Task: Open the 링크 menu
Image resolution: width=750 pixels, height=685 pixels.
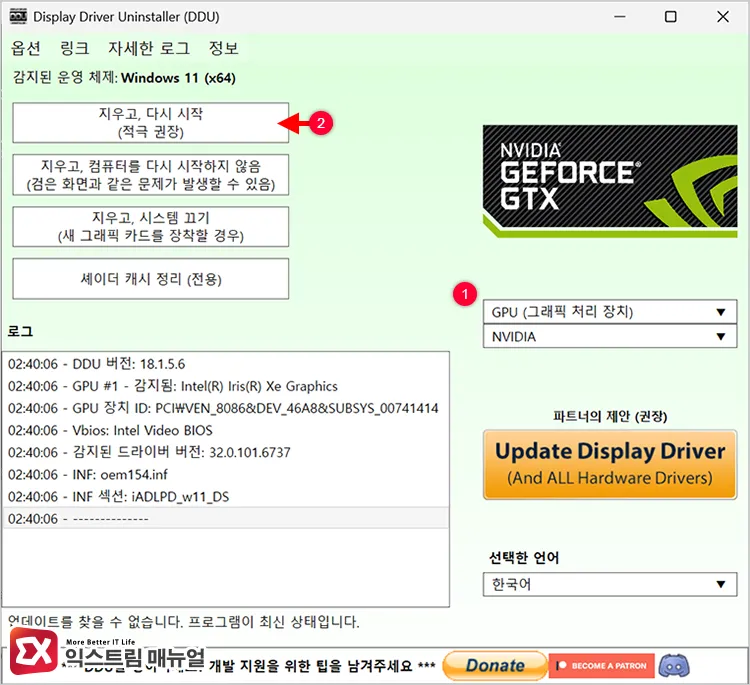Action: click(75, 48)
